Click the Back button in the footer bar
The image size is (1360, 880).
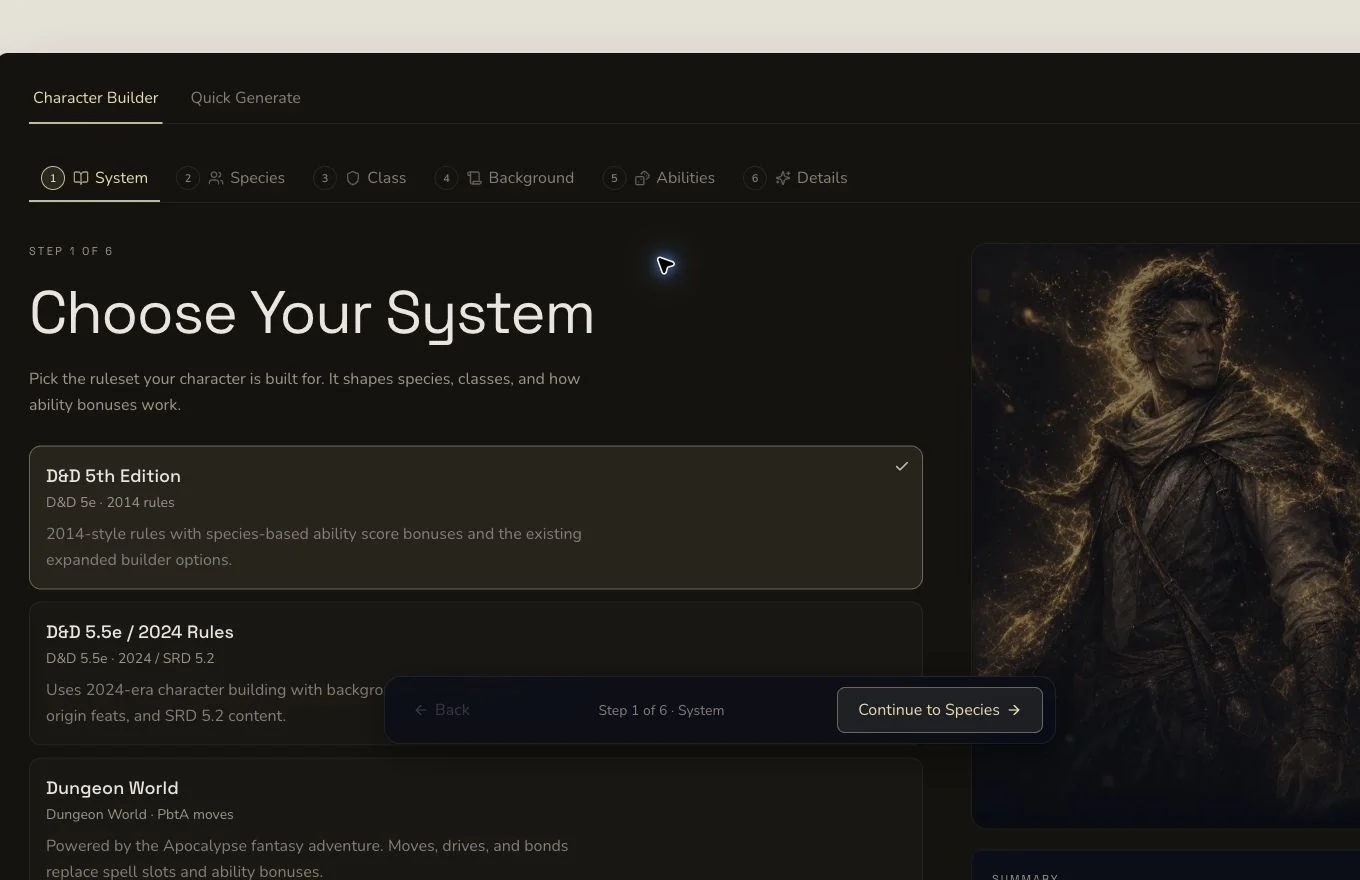click(442, 710)
